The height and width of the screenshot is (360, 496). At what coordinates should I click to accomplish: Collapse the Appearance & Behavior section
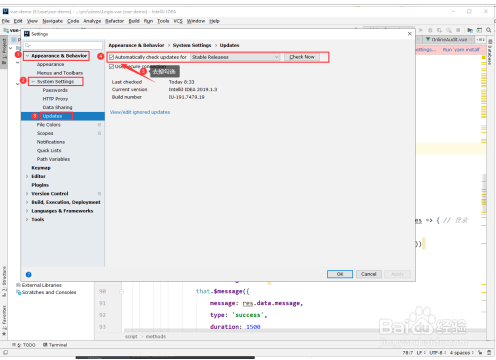click(x=27, y=56)
